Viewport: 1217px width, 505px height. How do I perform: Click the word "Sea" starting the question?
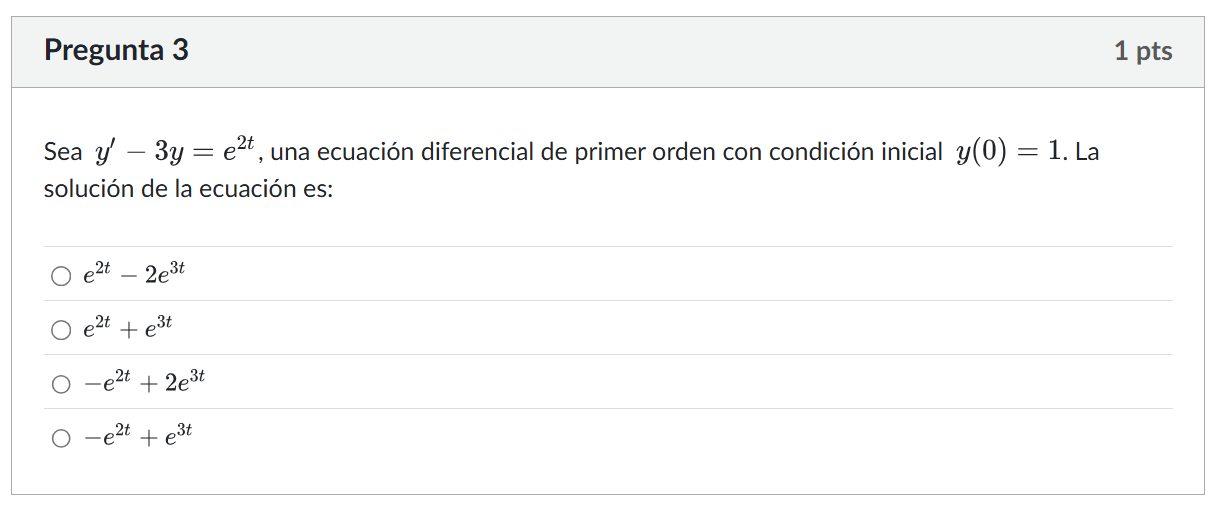(63, 153)
